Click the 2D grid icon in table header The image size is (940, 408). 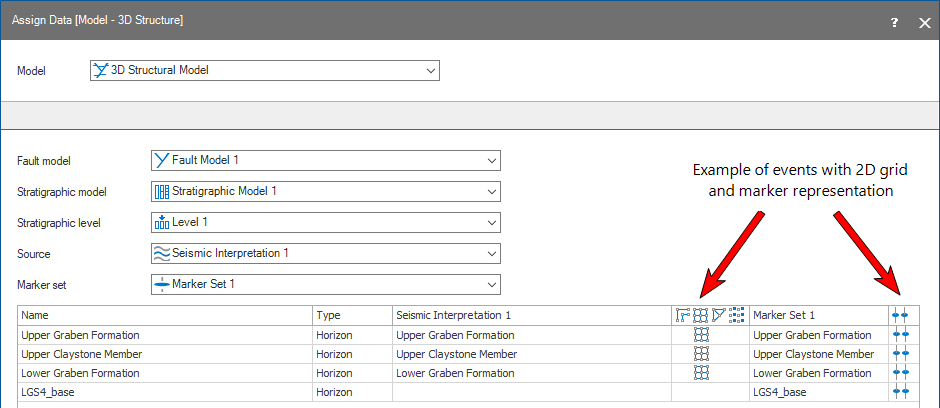701,315
